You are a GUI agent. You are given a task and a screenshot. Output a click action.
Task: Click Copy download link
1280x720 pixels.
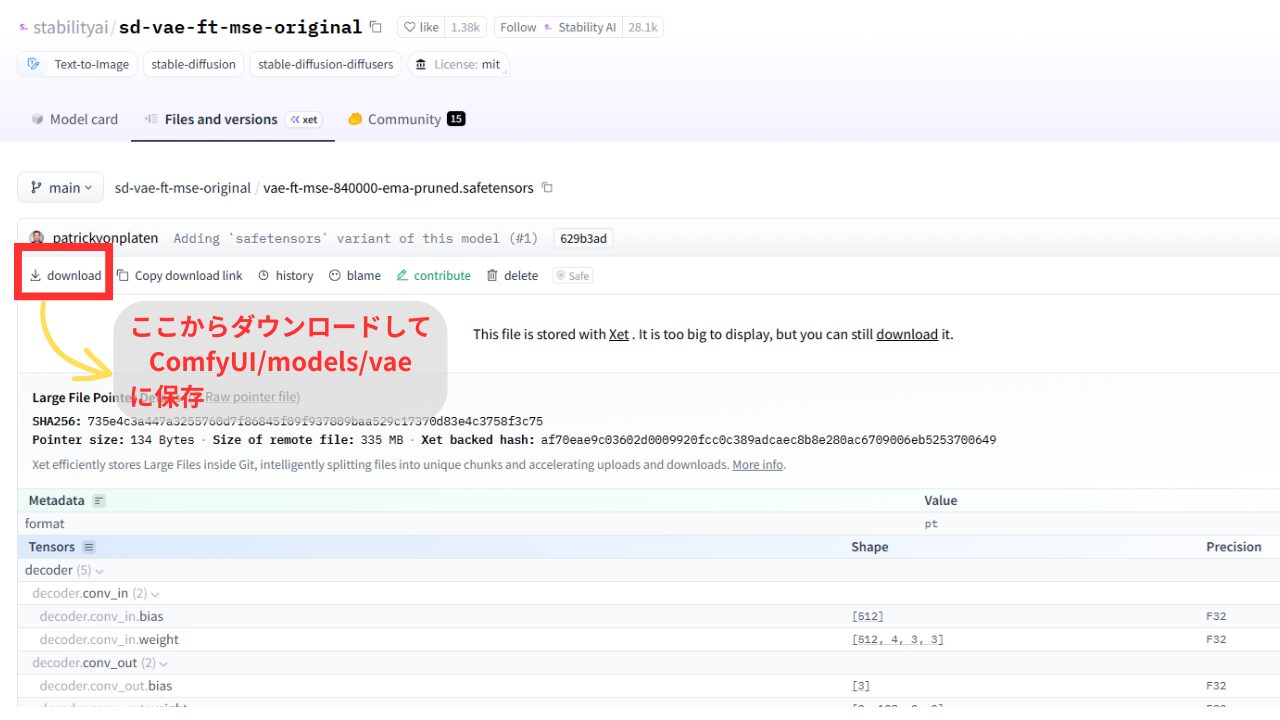(x=180, y=276)
